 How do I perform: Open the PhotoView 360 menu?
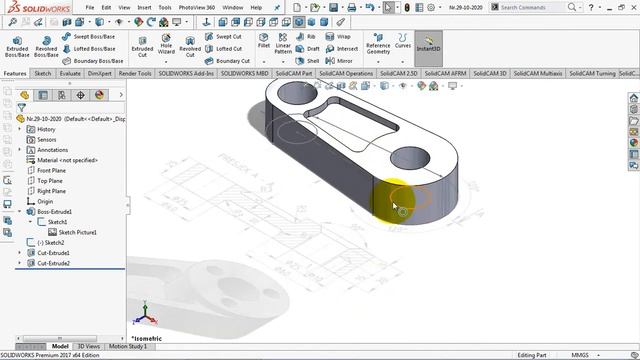point(197,7)
